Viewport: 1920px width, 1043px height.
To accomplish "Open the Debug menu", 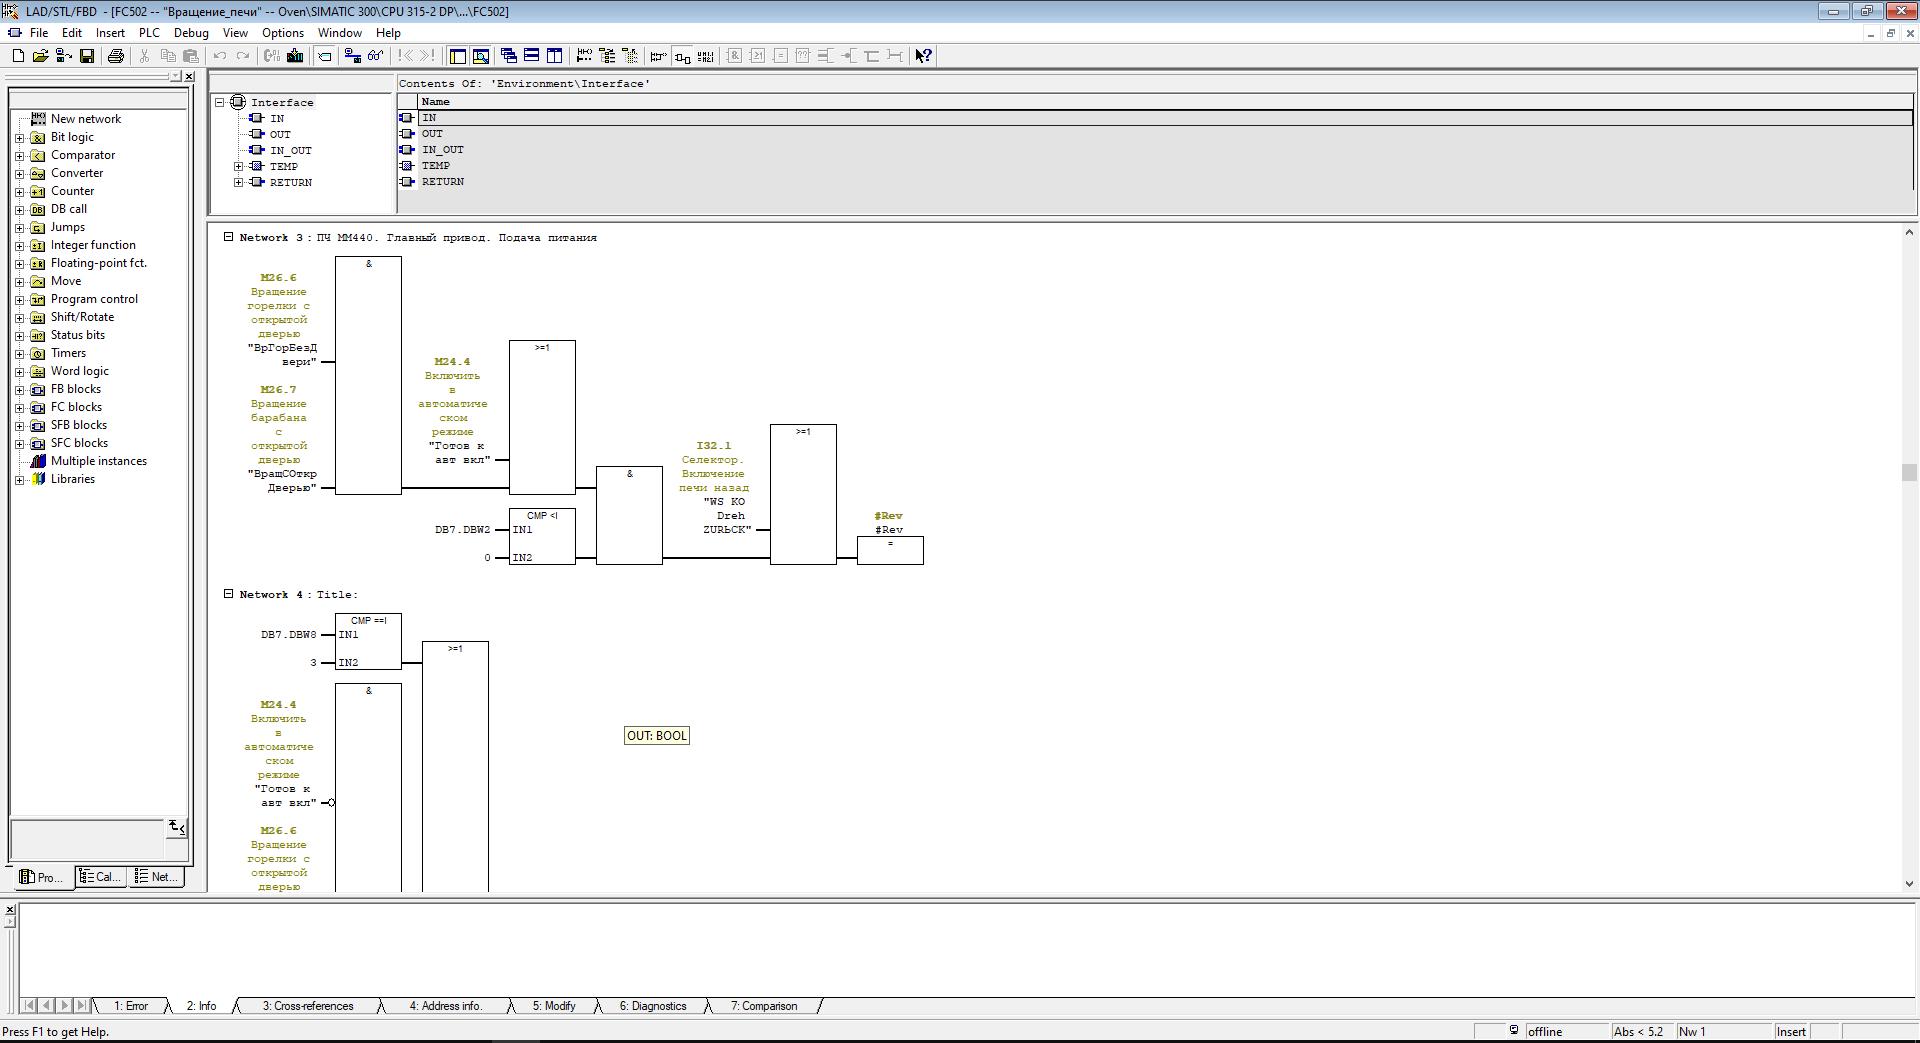I will click(x=190, y=33).
